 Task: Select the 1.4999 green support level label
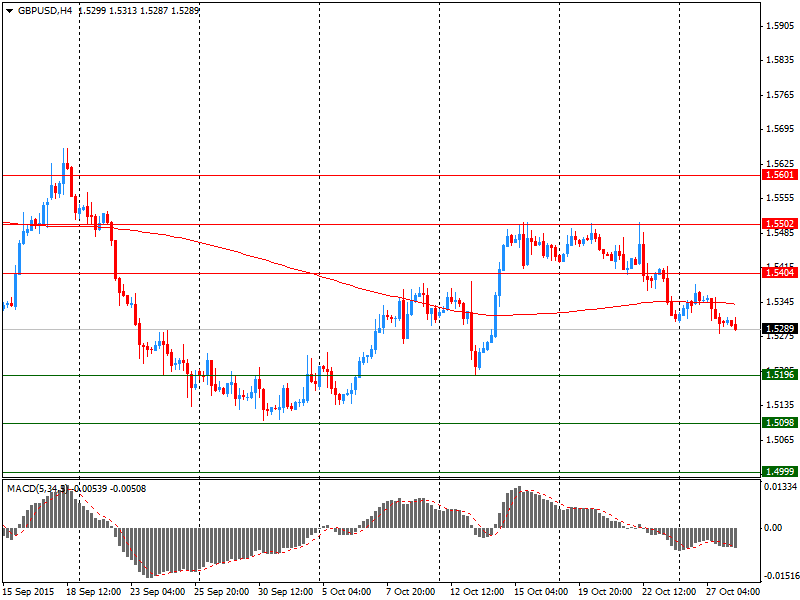[780, 472]
